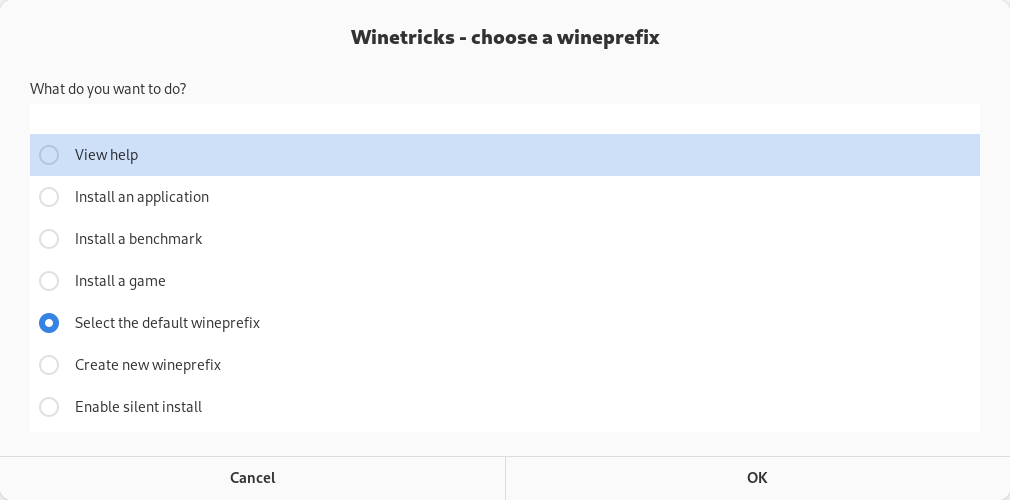
Task: Select the Install a game radio button
Action: pyautogui.click(x=49, y=281)
